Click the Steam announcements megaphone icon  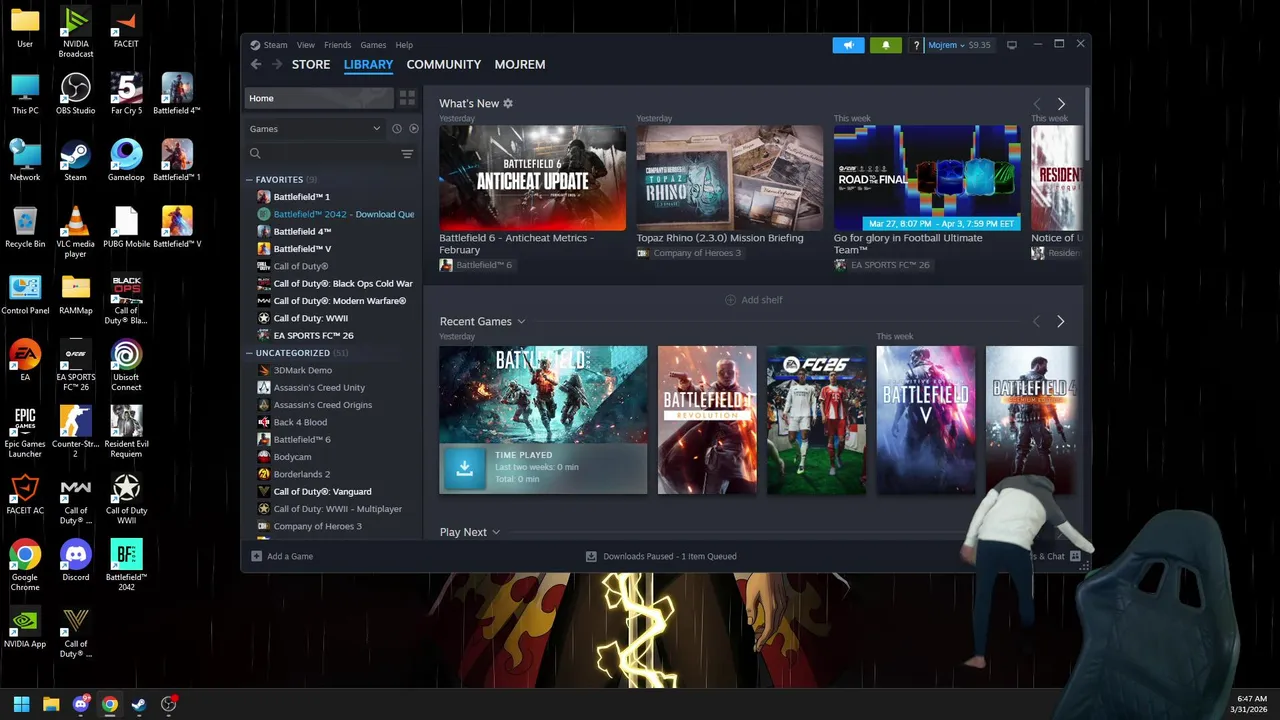pyautogui.click(x=848, y=45)
